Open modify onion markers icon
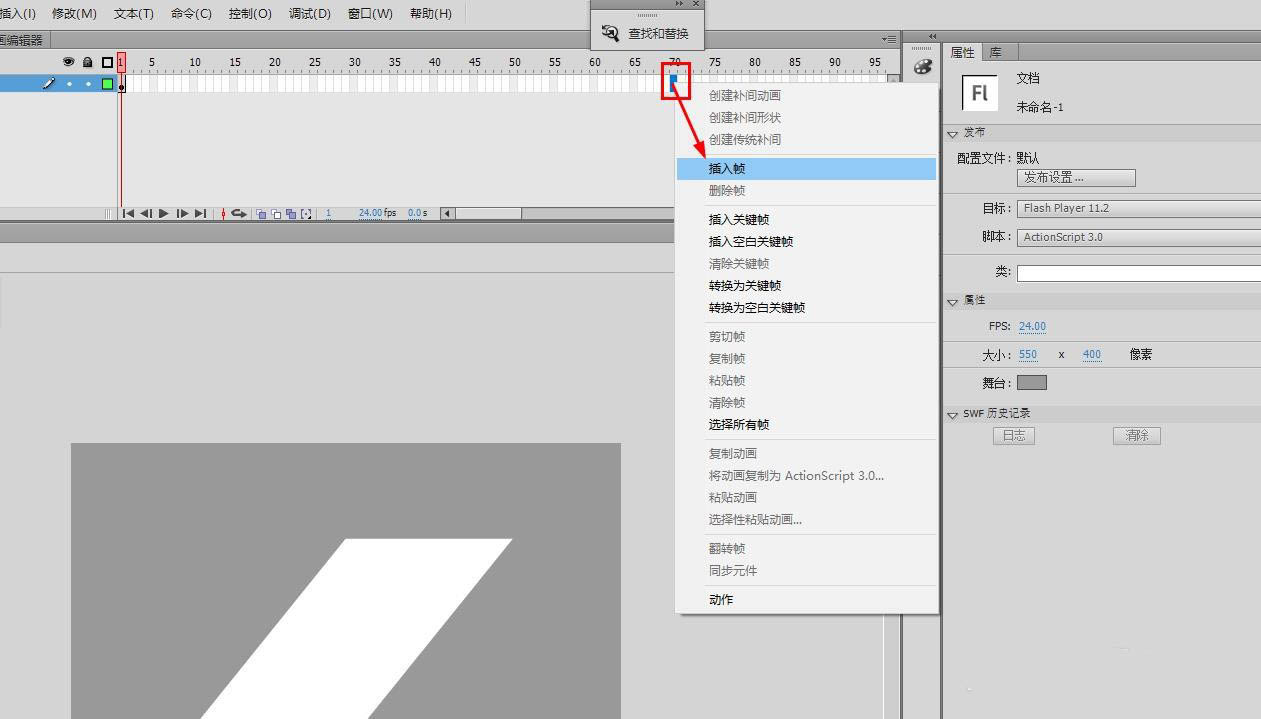The width and height of the screenshot is (1261, 719). (306, 214)
